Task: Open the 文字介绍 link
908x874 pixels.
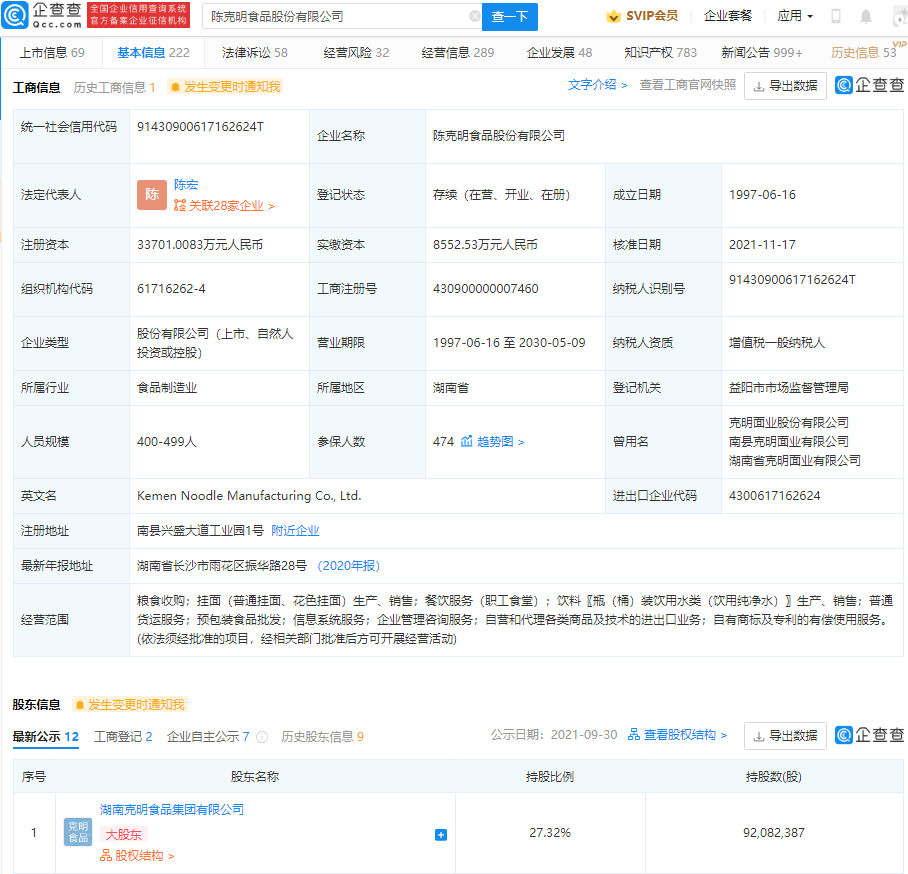Action: pyautogui.click(x=598, y=85)
